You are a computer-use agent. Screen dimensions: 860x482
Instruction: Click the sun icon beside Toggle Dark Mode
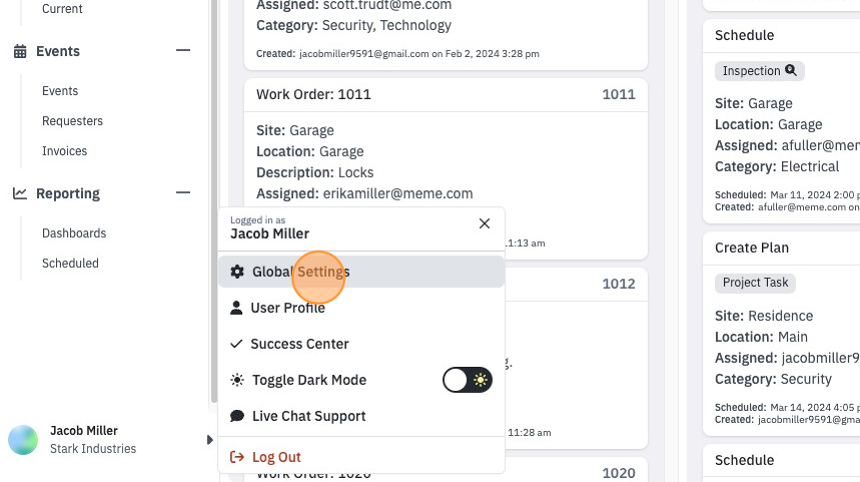pos(237,380)
